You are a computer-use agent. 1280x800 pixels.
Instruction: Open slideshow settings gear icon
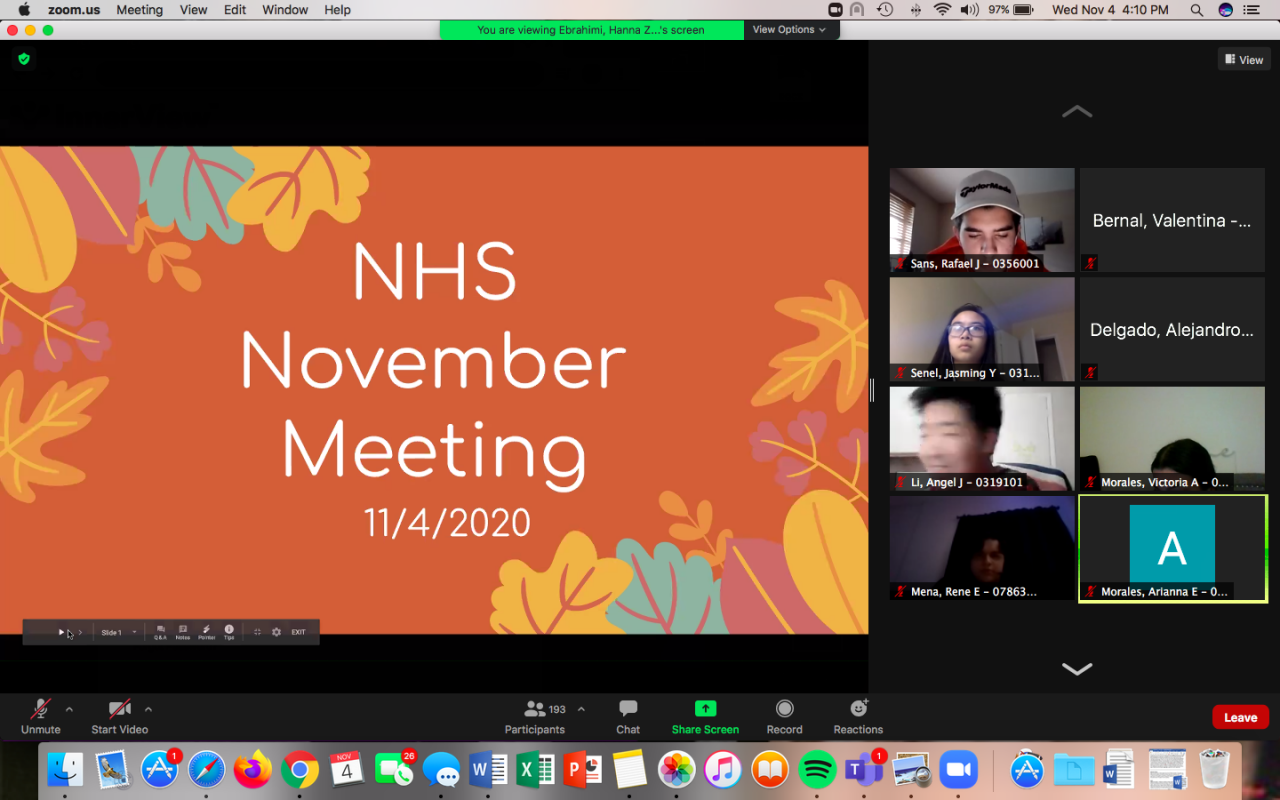pyautogui.click(x=277, y=632)
